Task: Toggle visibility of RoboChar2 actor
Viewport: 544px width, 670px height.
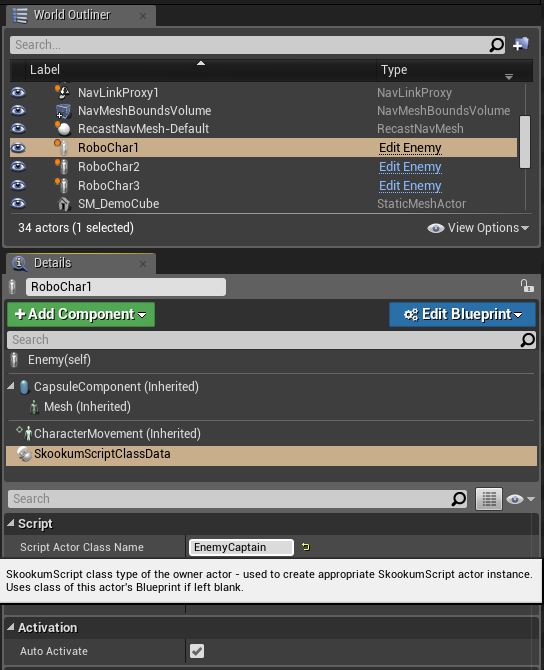Action: click(x=18, y=166)
